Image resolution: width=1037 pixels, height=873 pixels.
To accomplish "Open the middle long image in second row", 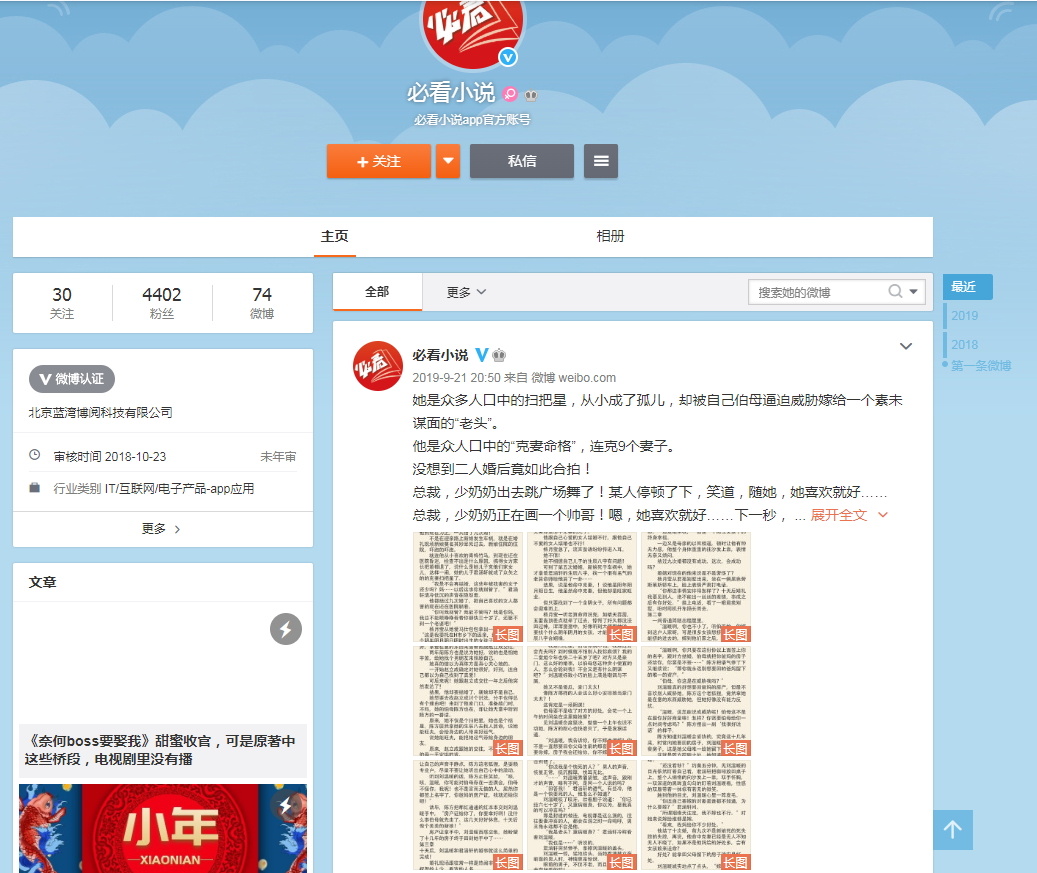I will click(x=582, y=701).
